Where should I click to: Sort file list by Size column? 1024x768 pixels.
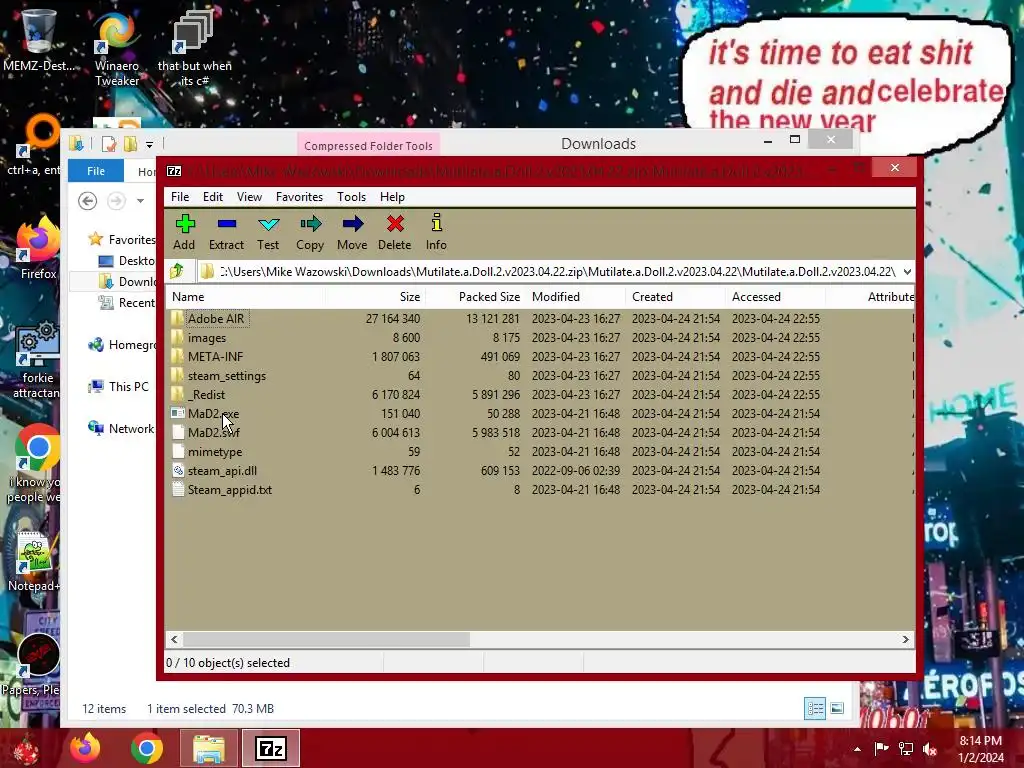click(376, 296)
